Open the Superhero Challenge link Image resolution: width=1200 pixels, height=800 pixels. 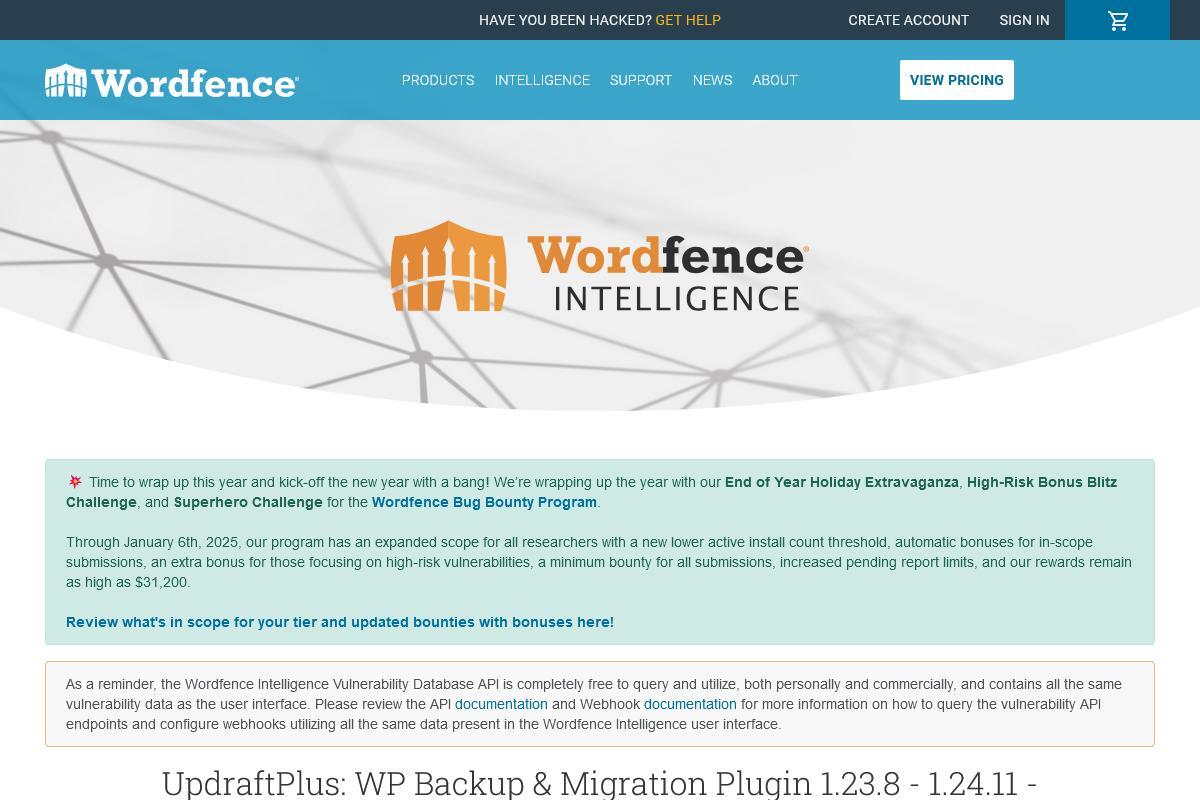click(x=248, y=502)
